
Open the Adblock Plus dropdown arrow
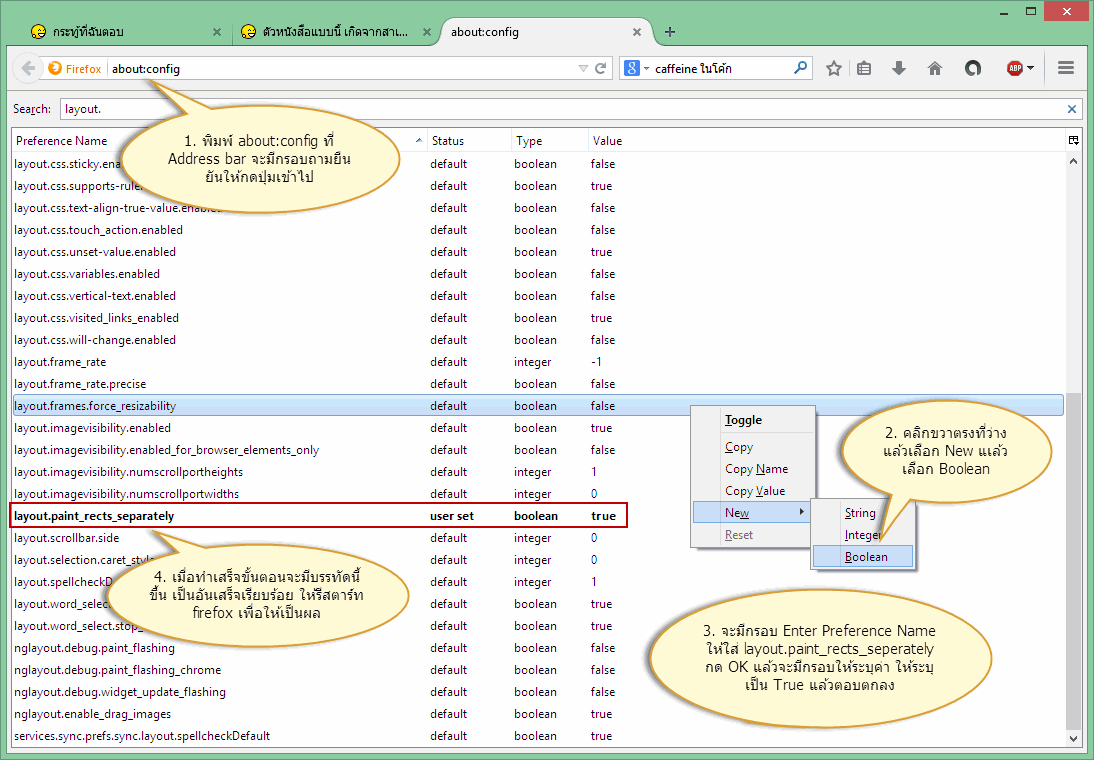(x=1030, y=69)
